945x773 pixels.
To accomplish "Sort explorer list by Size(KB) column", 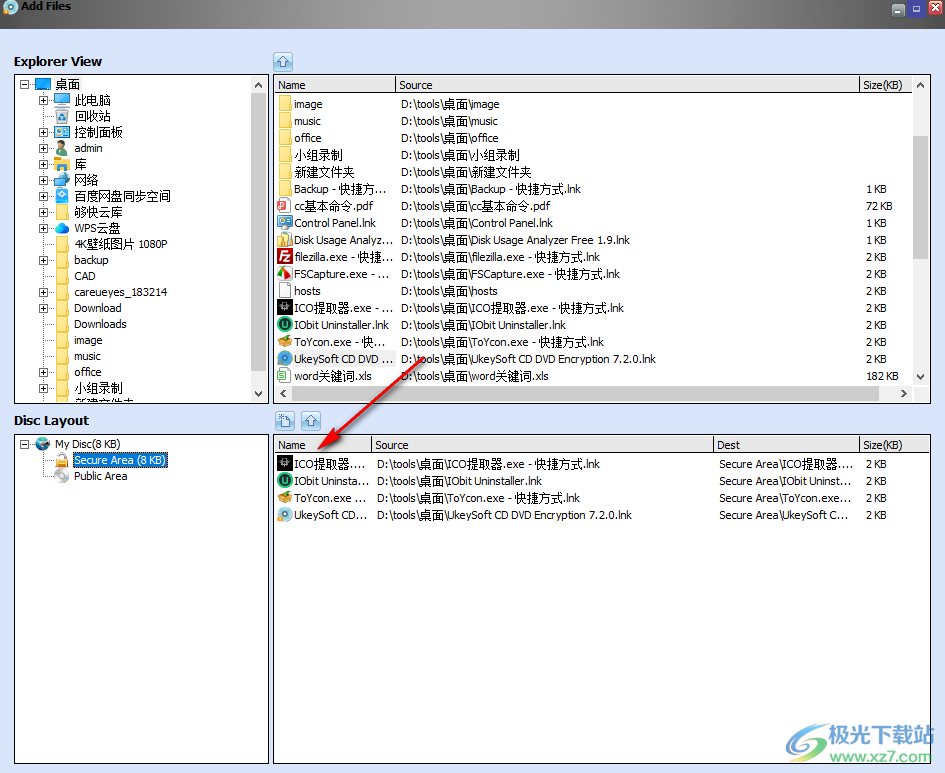I will [886, 85].
